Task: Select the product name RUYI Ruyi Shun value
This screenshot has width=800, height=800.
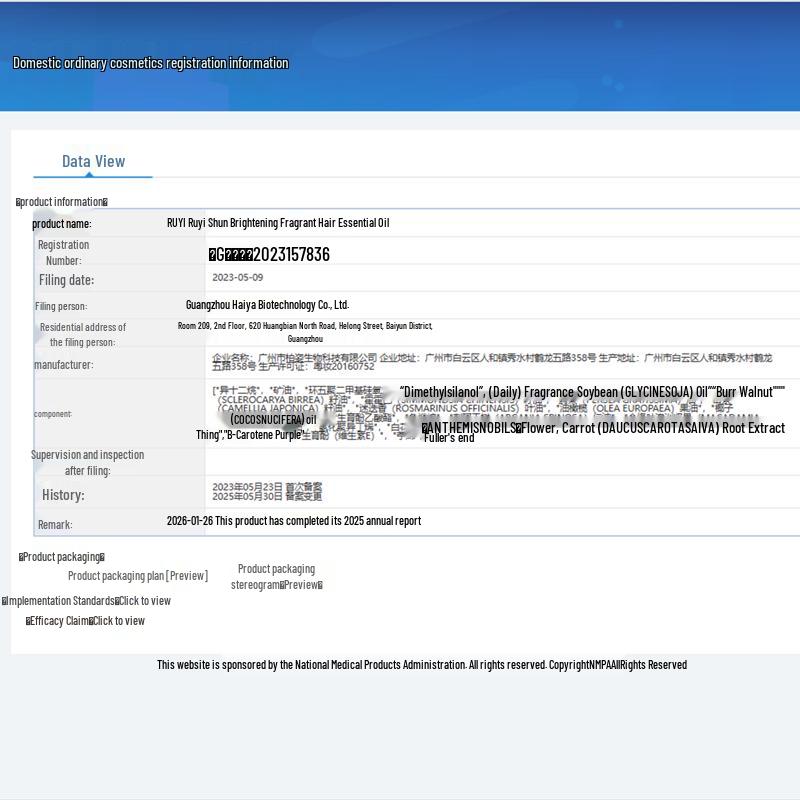Action: [278, 223]
